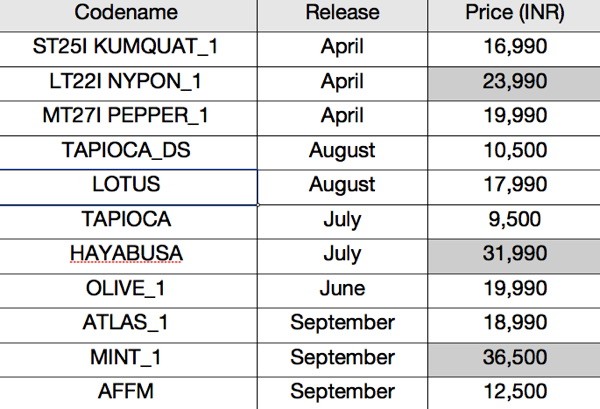600x409 pixels.
Task: Select the 10,500 price cell
Action: pos(514,152)
